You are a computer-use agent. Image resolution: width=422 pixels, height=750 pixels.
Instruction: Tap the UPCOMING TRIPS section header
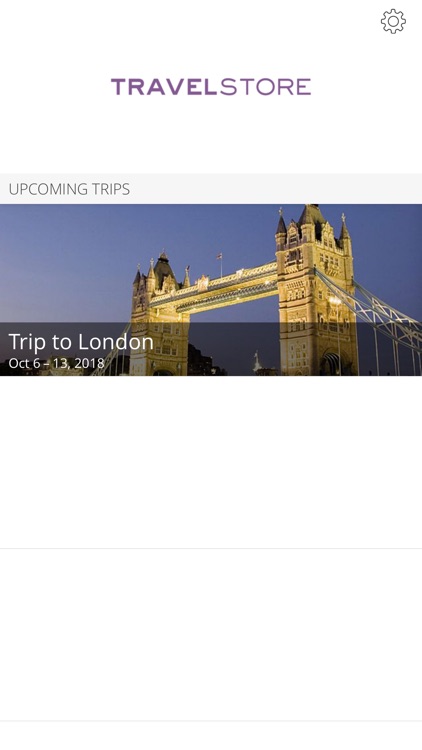[x=211, y=189]
